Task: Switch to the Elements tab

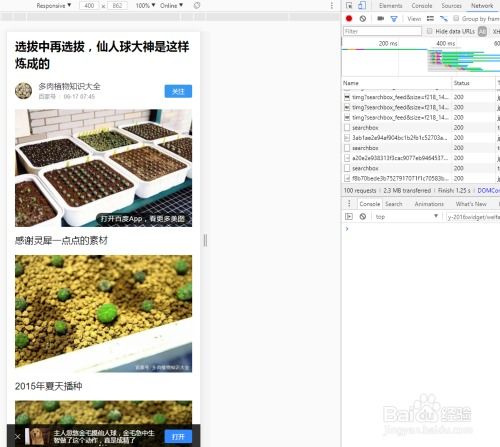Action: (390, 6)
